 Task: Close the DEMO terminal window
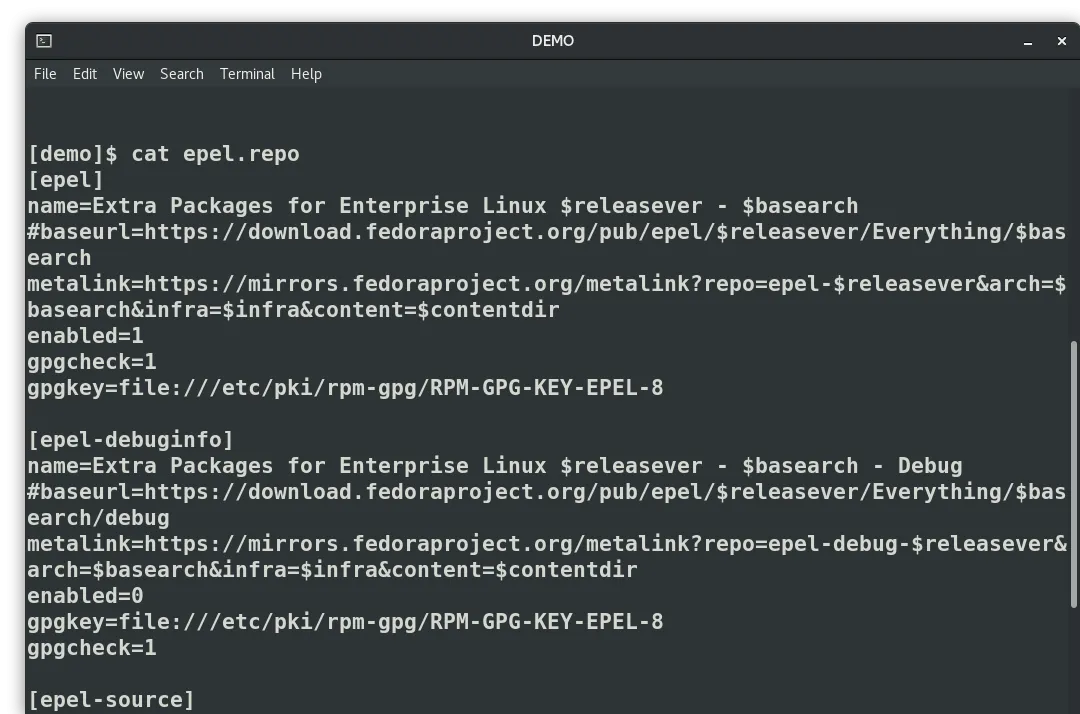pos(1061,41)
